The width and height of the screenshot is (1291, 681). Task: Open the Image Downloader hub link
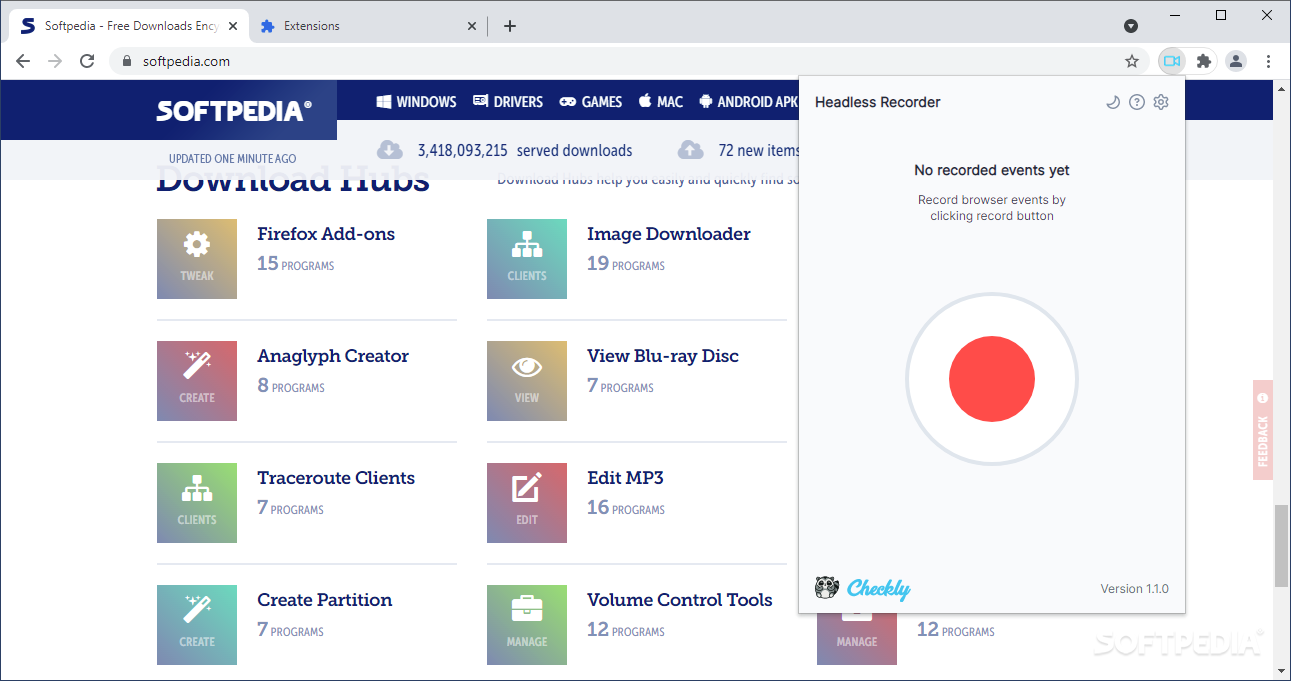[x=669, y=234]
